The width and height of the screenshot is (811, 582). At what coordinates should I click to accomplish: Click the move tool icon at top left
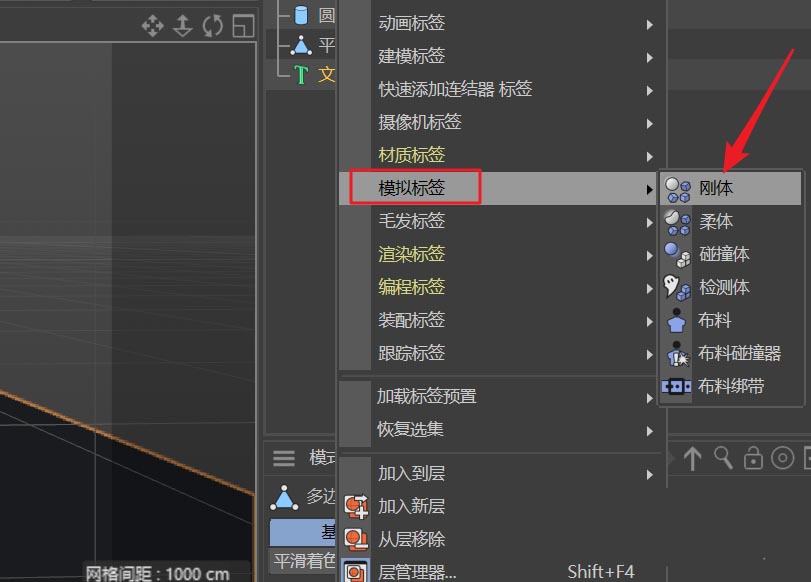point(152,27)
